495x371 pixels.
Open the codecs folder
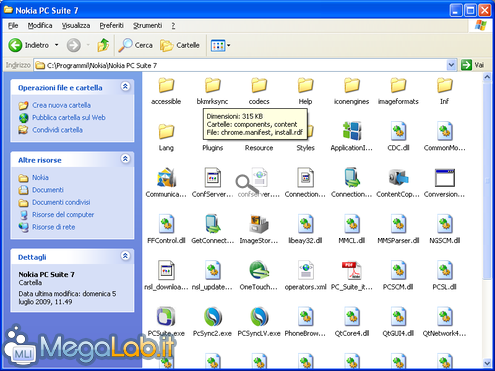(259, 91)
